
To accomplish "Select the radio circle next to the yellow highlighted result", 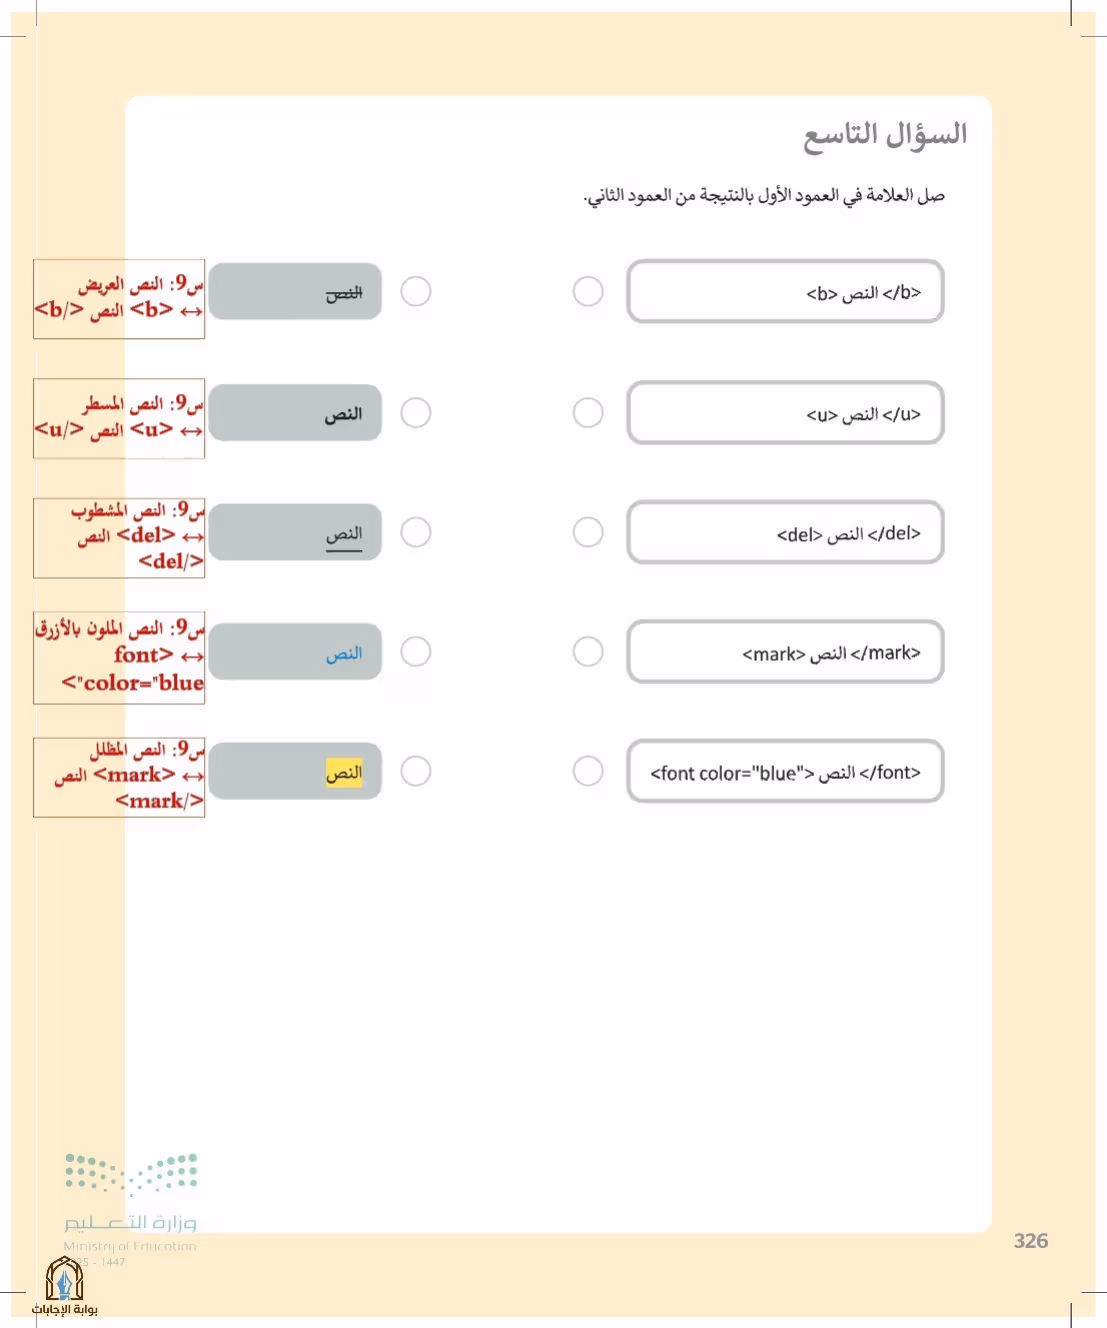I will [x=416, y=771].
